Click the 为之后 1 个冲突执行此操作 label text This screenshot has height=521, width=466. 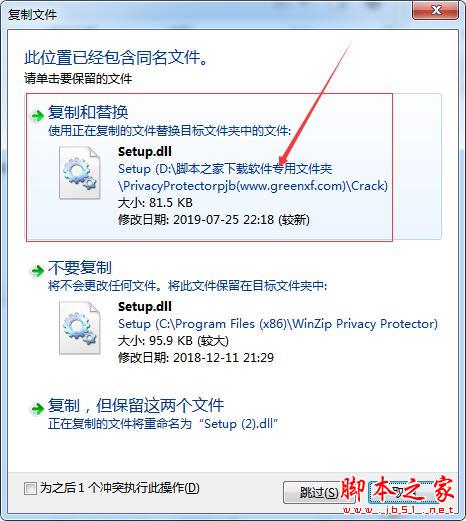pyautogui.click(x=120, y=488)
